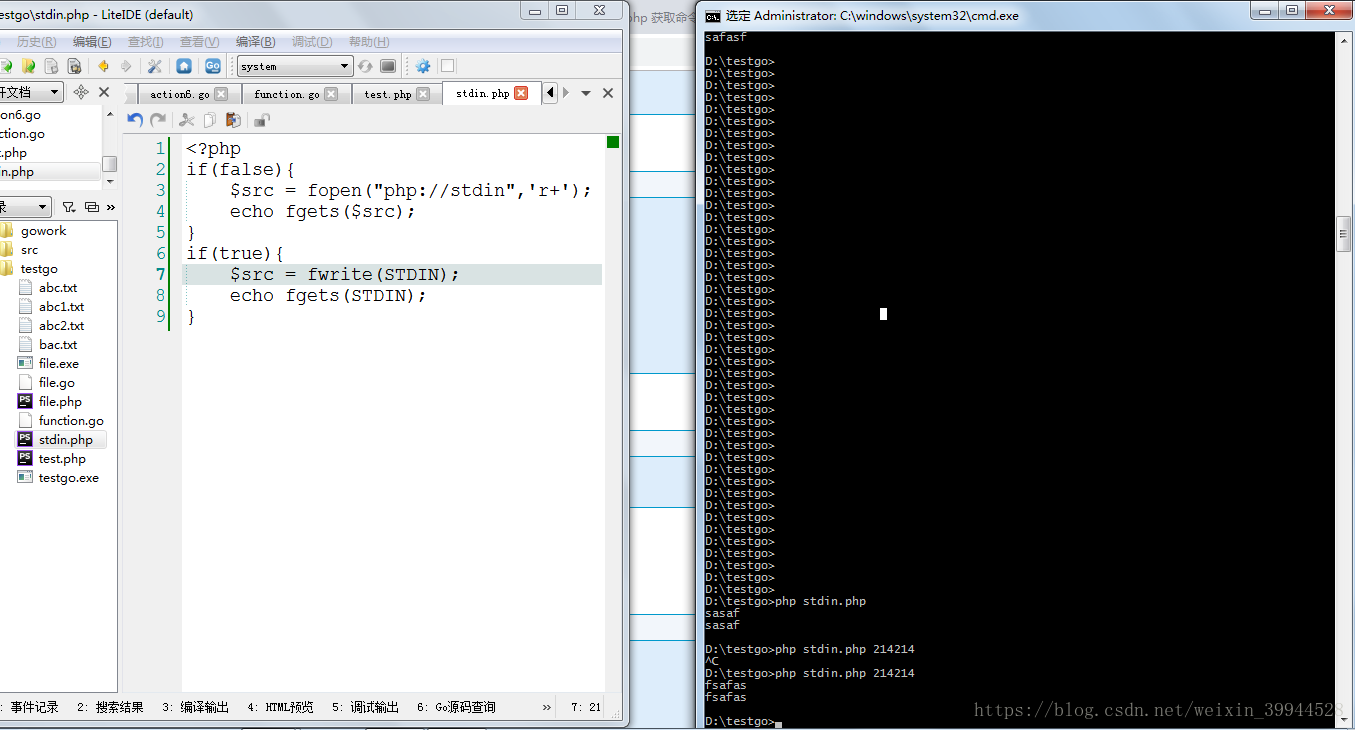Screen dimensions: 1355x730
Task: Click the redo arrow in editor toolbar
Action: 158,120
